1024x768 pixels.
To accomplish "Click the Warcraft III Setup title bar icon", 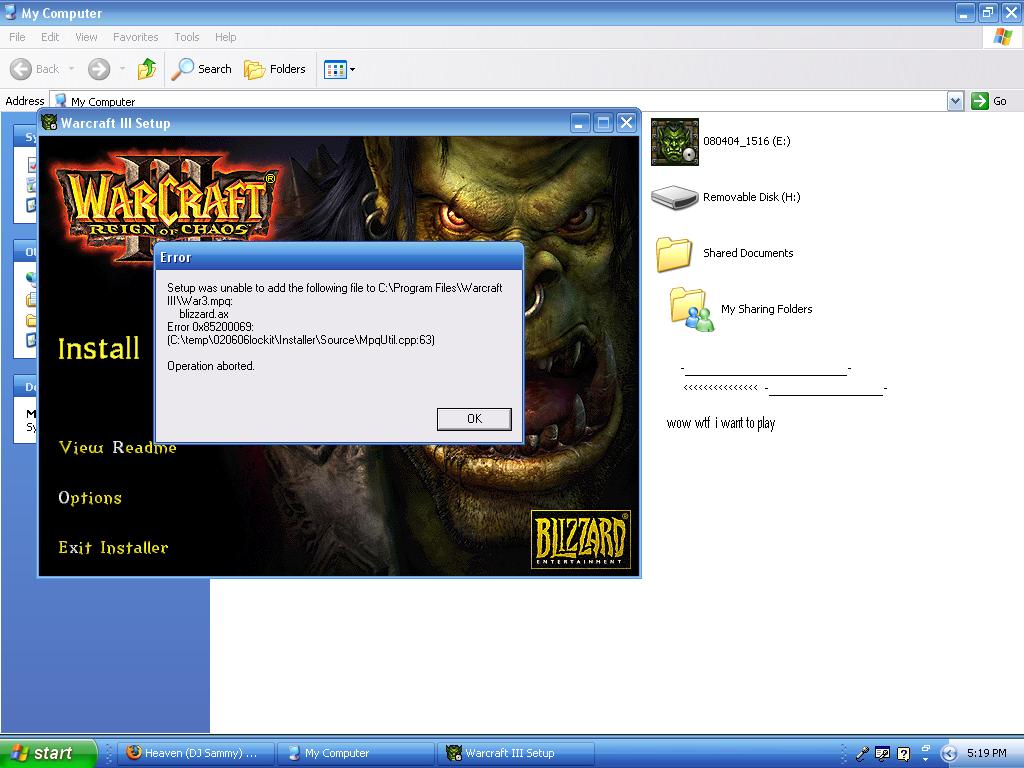I will 49,122.
